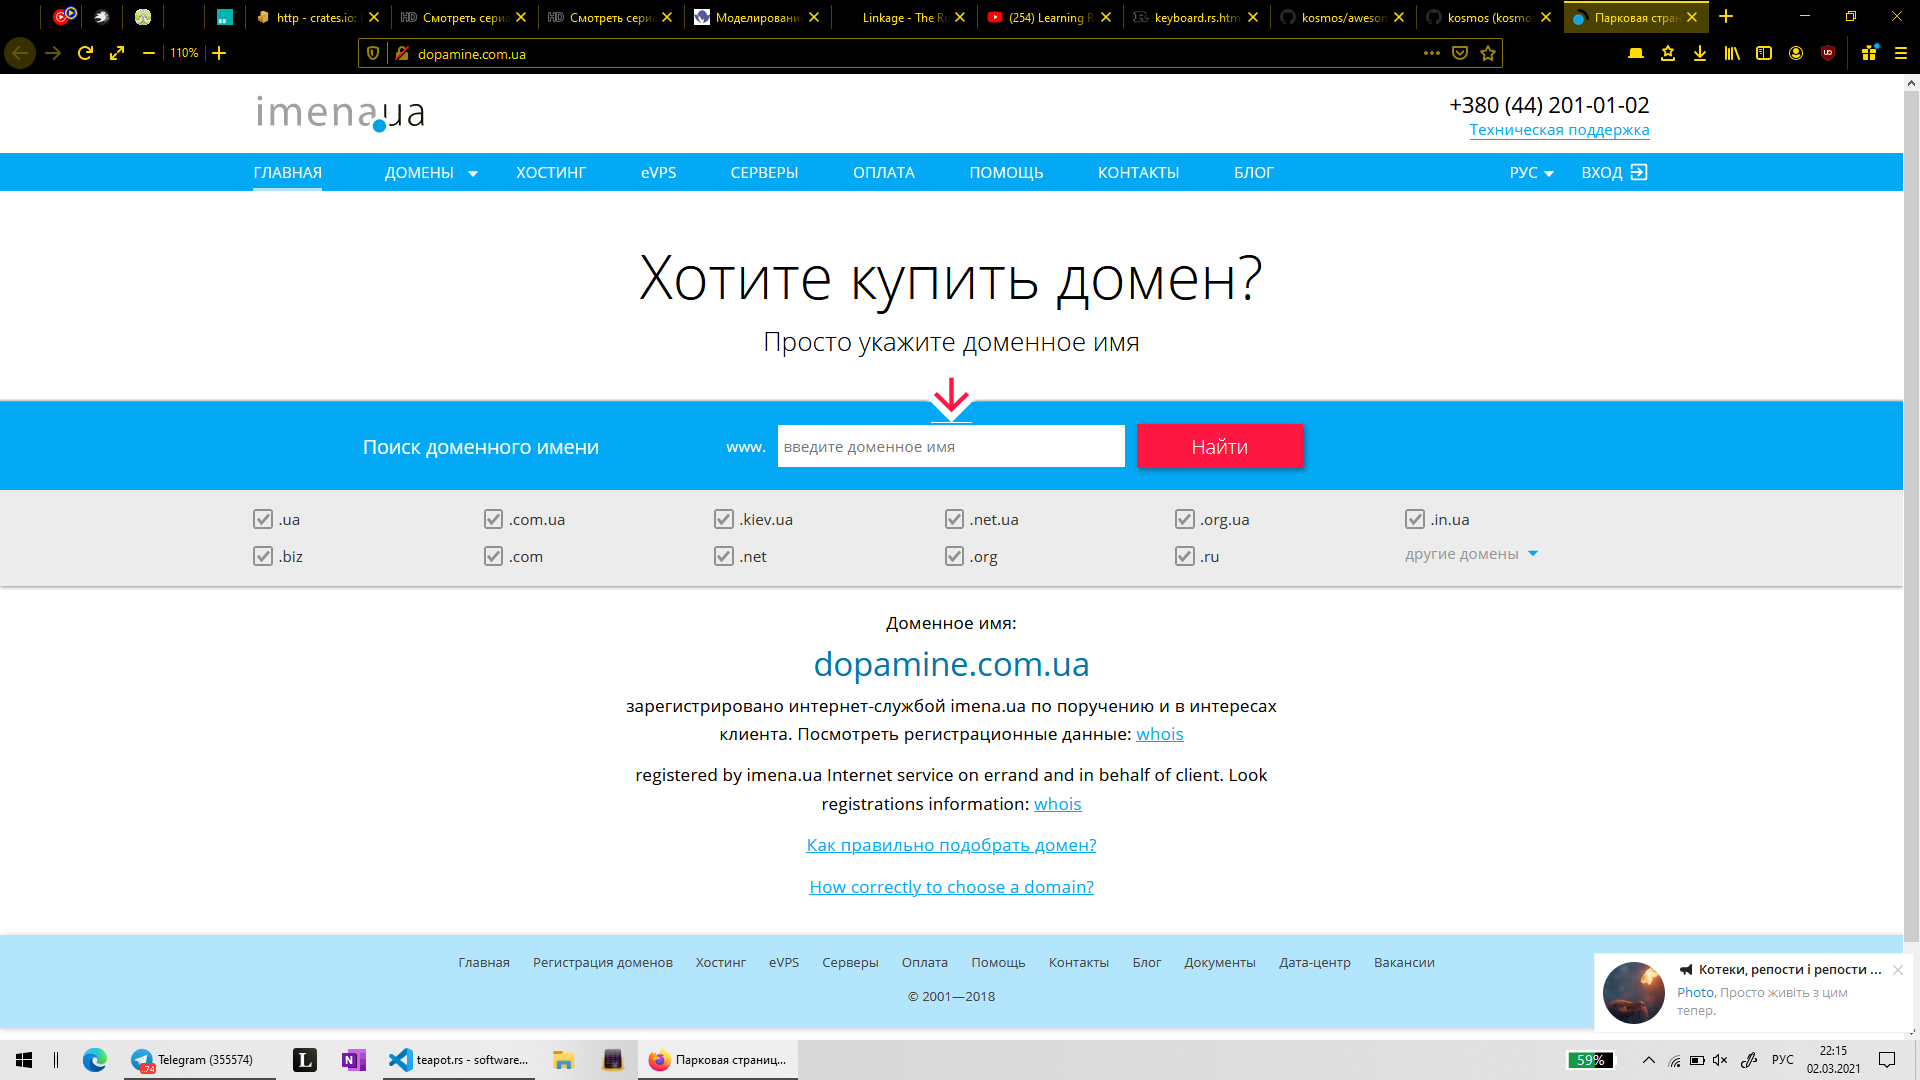Image resolution: width=1920 pixels, height=1080 pixels.
Task: Save page to Pocket
Action: point(1460,53)
